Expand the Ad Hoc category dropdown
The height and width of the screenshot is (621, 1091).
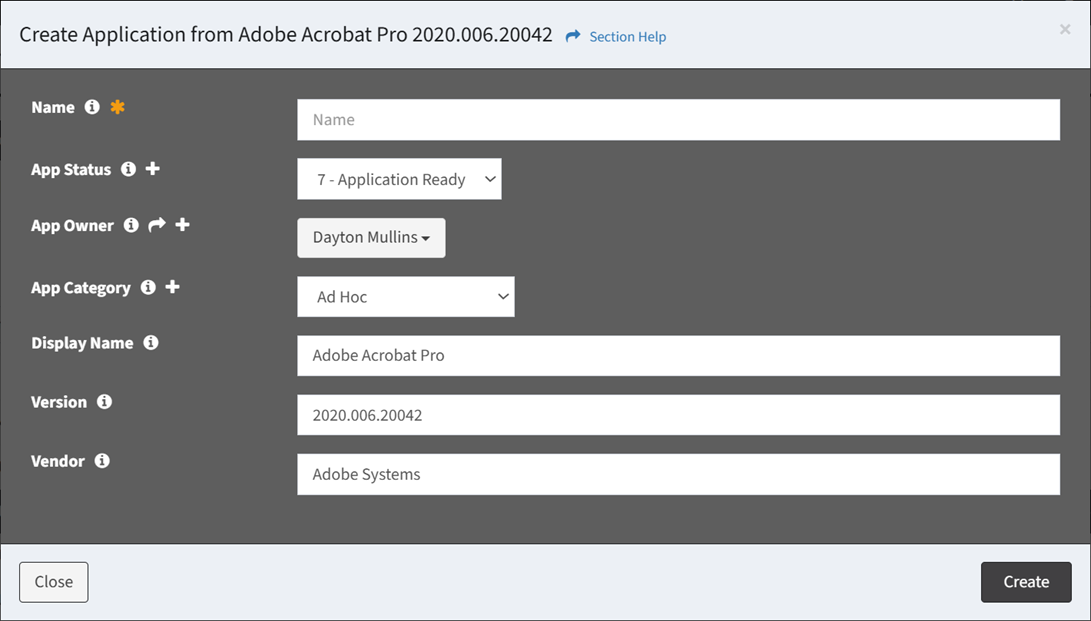point(405,297)
